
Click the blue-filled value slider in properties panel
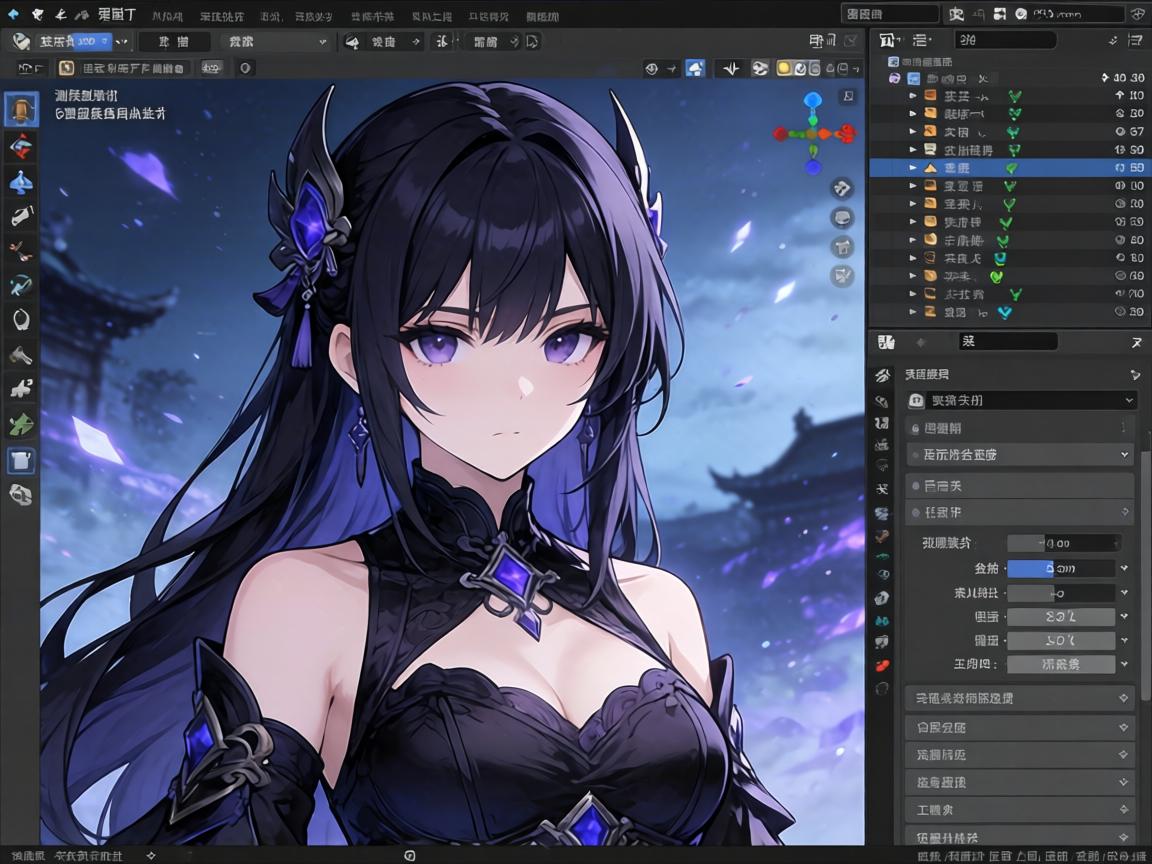point(1060,568)
